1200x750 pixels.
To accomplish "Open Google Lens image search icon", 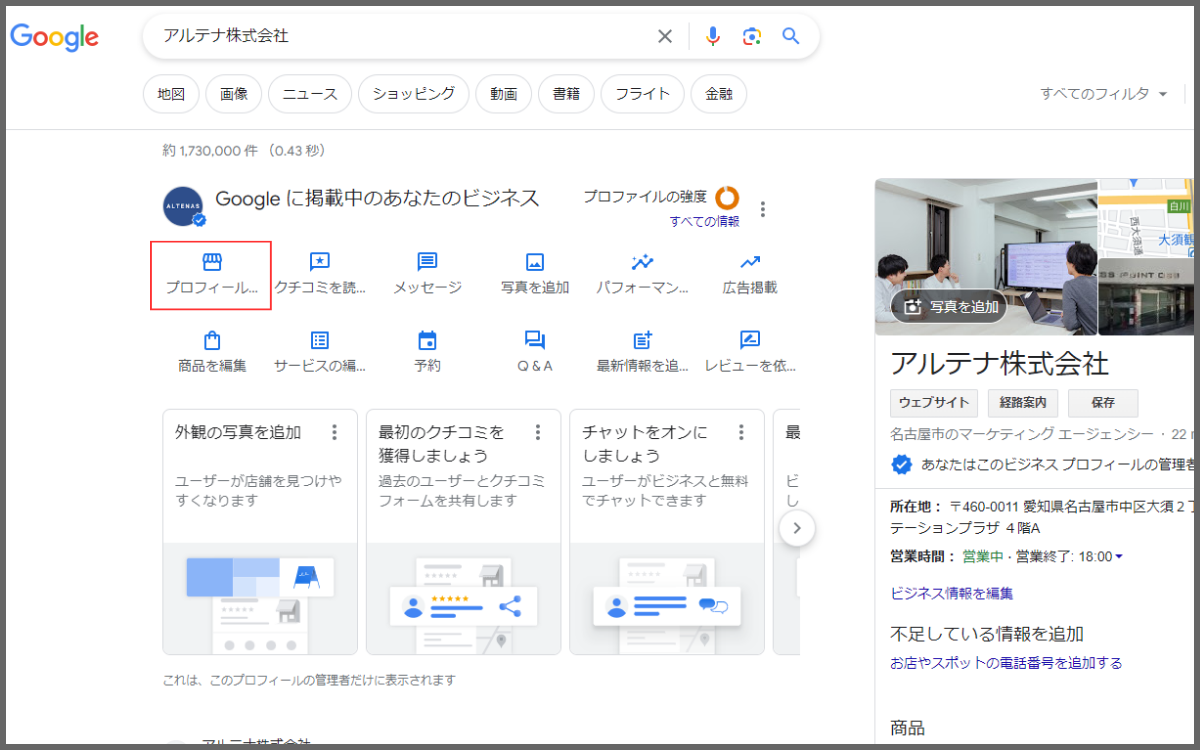I will pyautogui.click(x=752, y=37).
